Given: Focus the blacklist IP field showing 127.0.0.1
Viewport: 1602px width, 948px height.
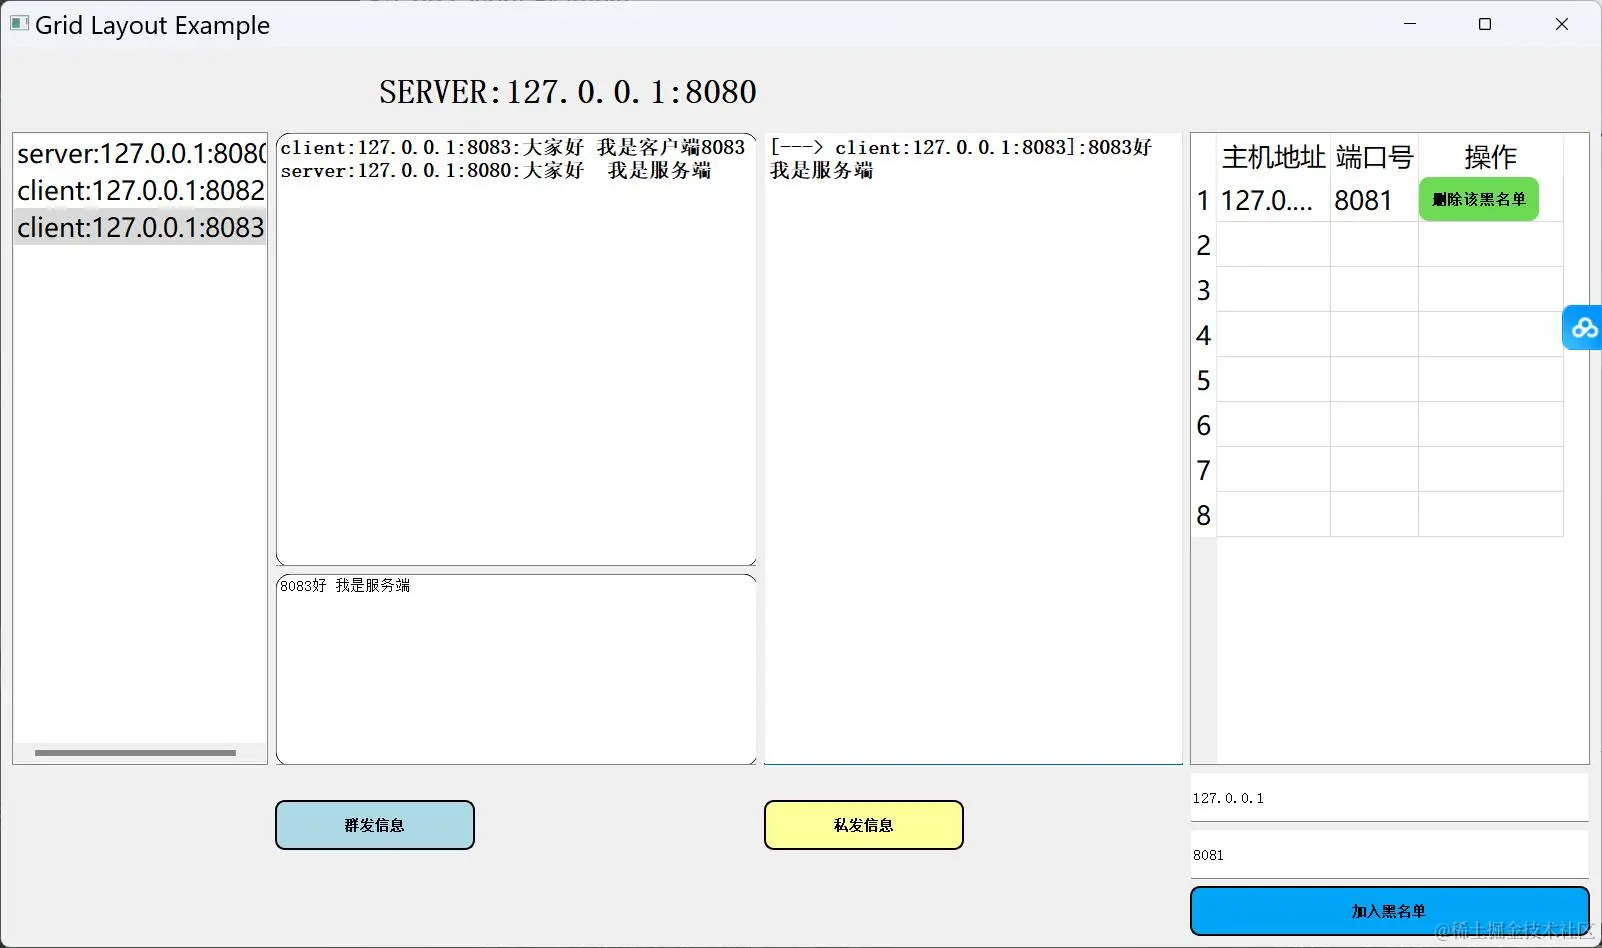Looking at the screenshot, I should coord(1389,797).
